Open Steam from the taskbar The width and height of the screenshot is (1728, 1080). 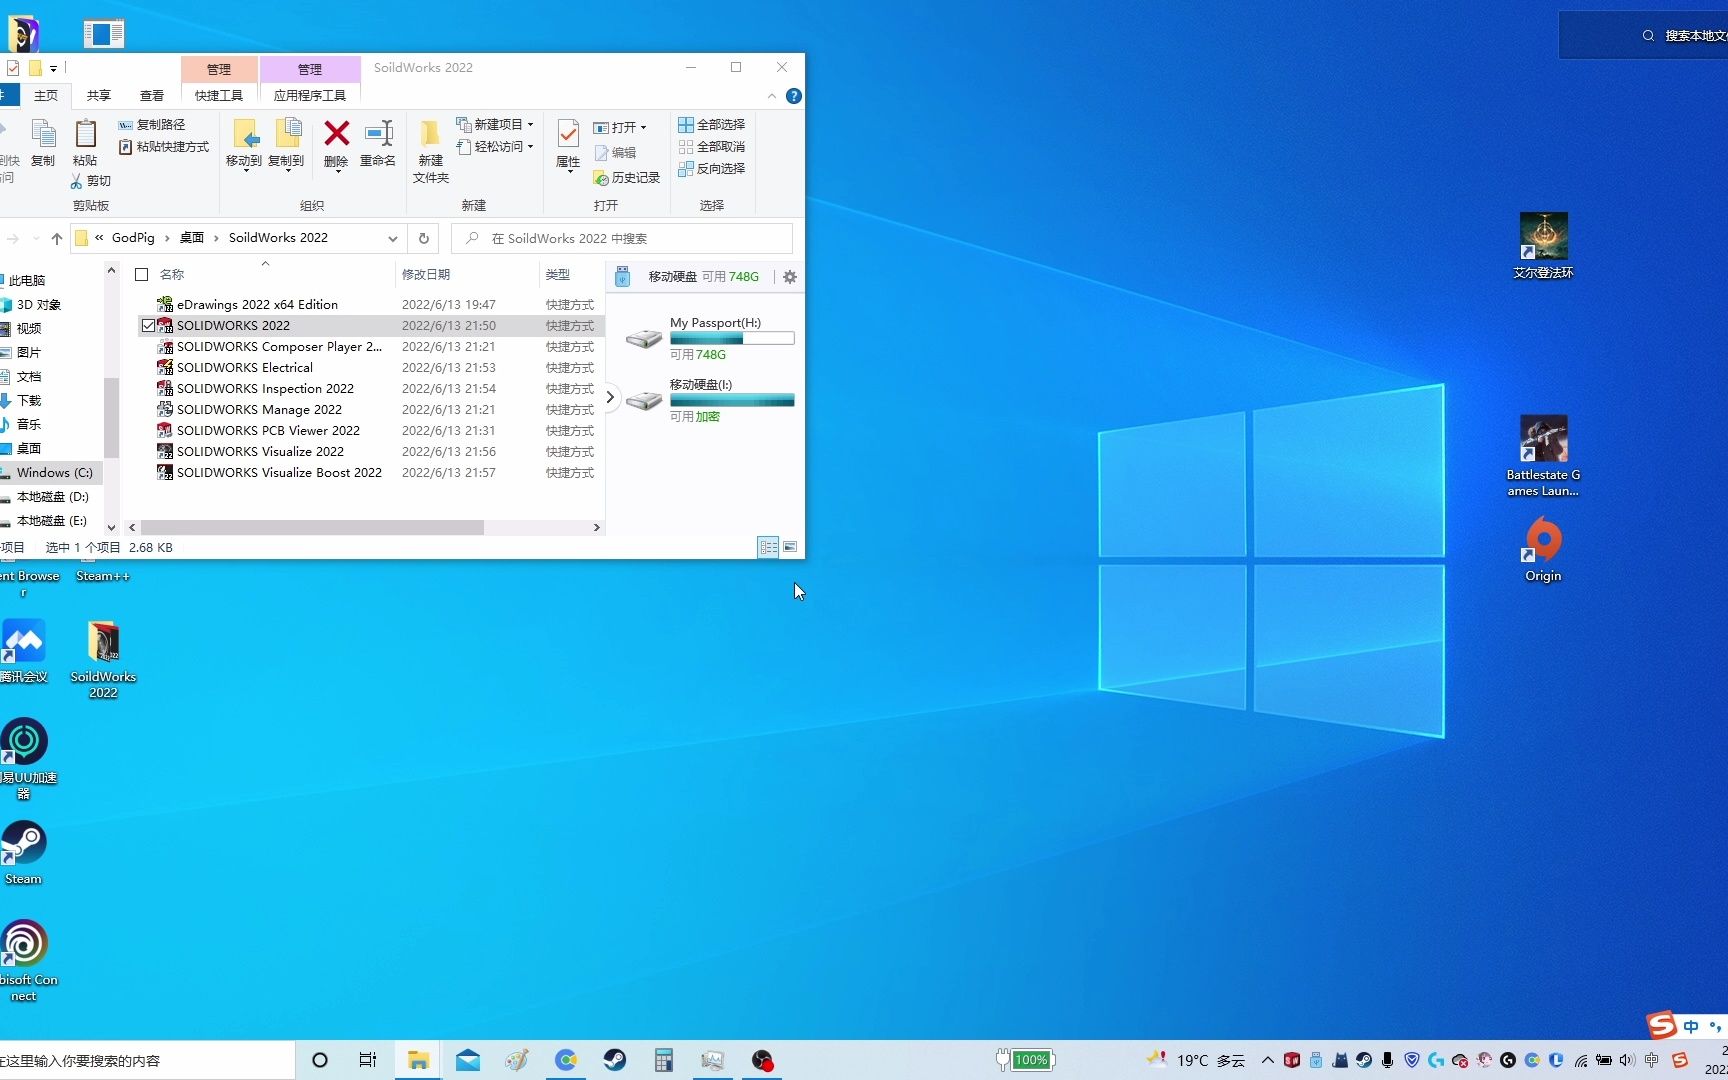[x=614, y=1060]
